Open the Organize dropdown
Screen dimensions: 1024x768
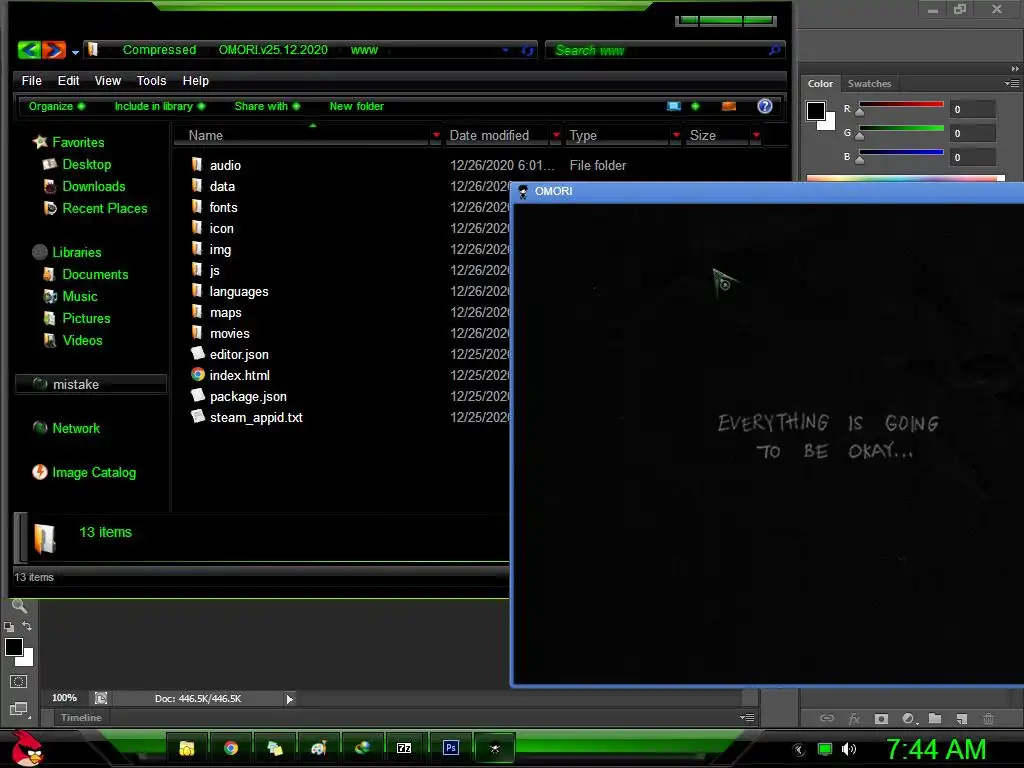56,106
